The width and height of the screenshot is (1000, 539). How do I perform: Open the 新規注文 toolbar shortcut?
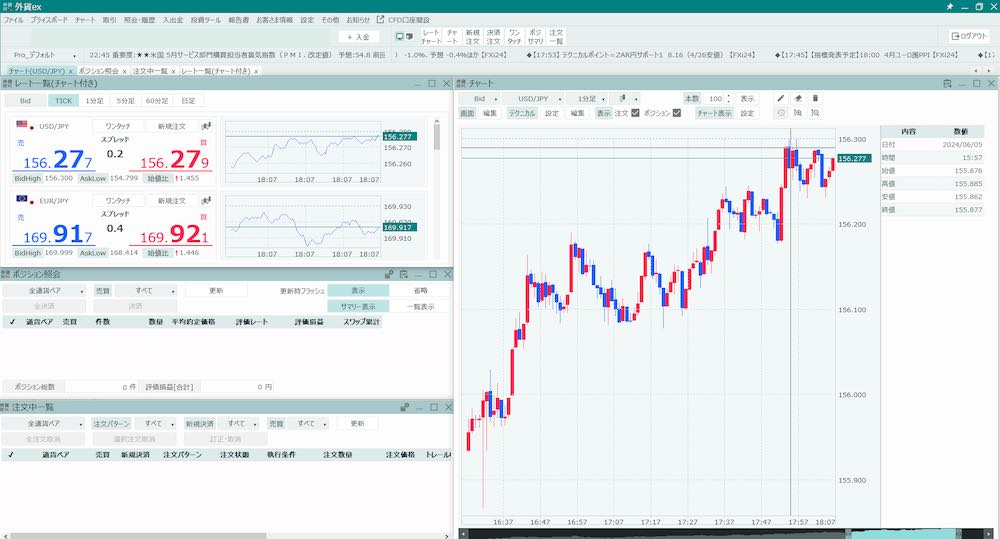click(473, 36)
